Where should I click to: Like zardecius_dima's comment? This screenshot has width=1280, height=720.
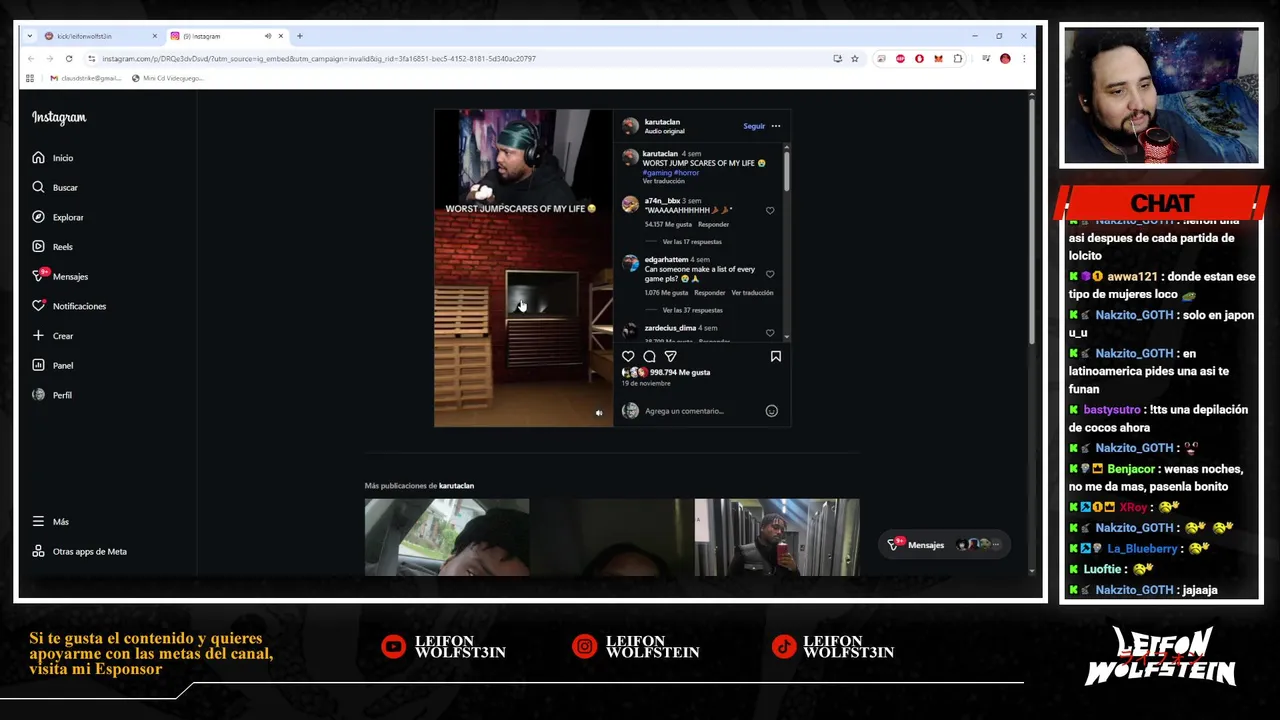pyautogui.click(x=770, y=333)
